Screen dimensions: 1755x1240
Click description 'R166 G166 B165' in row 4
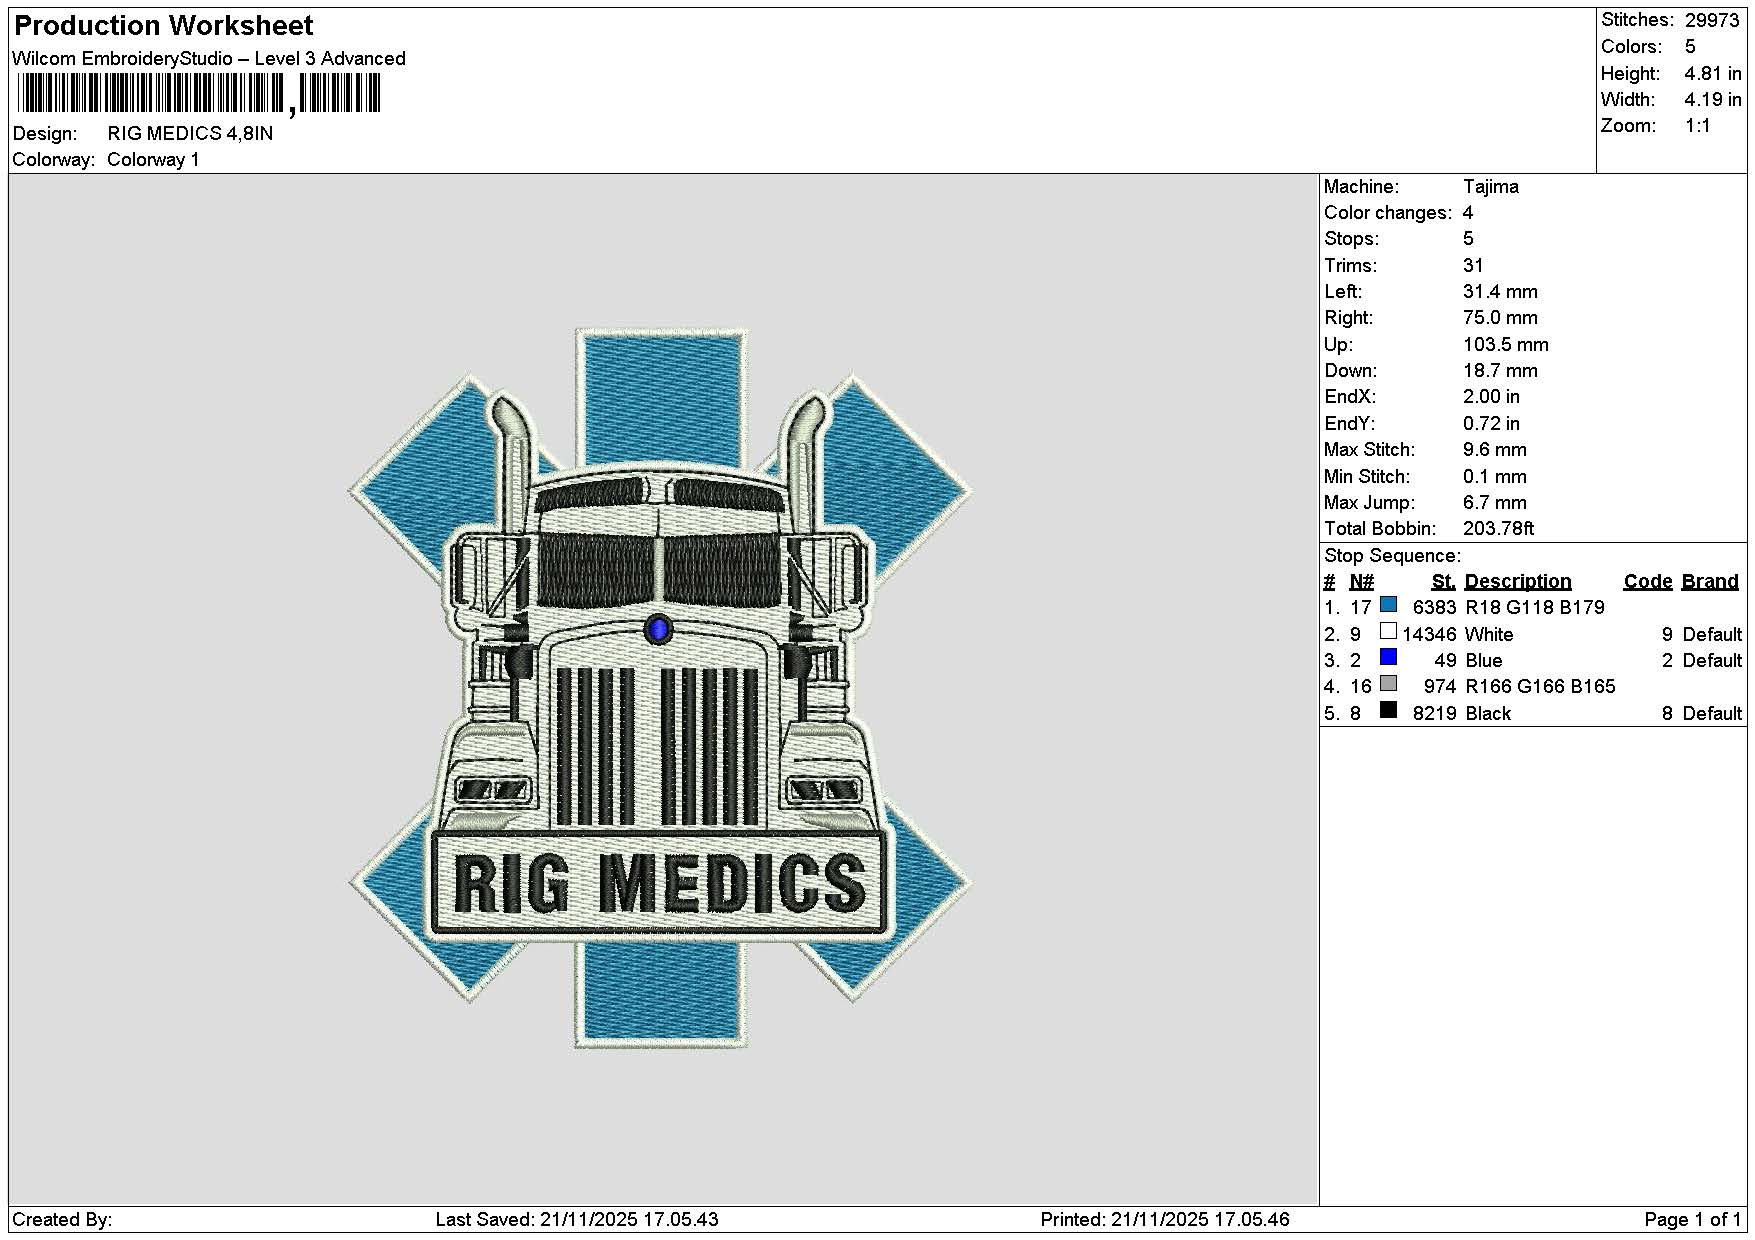coord(1540,686)
